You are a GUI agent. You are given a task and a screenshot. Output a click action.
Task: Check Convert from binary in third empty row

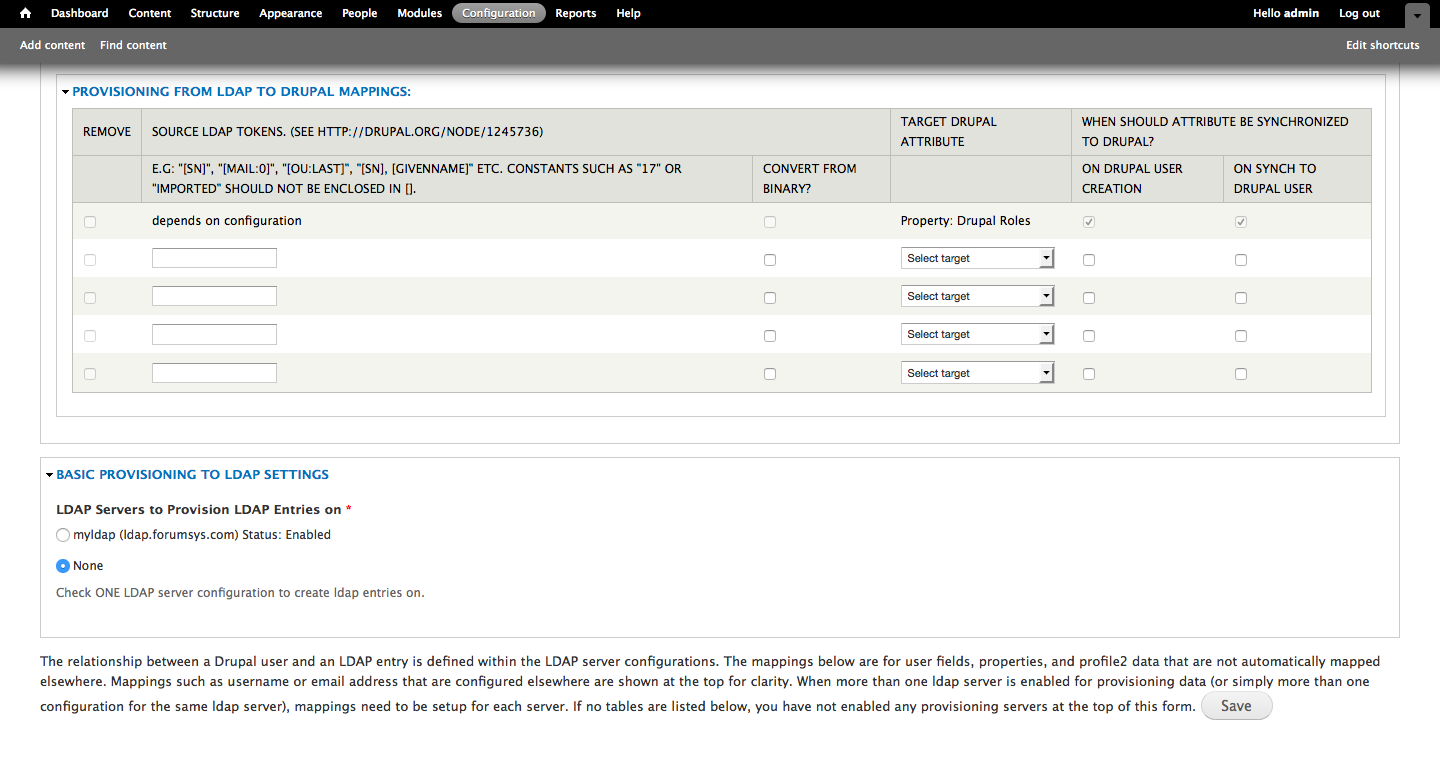coord(769,336)
